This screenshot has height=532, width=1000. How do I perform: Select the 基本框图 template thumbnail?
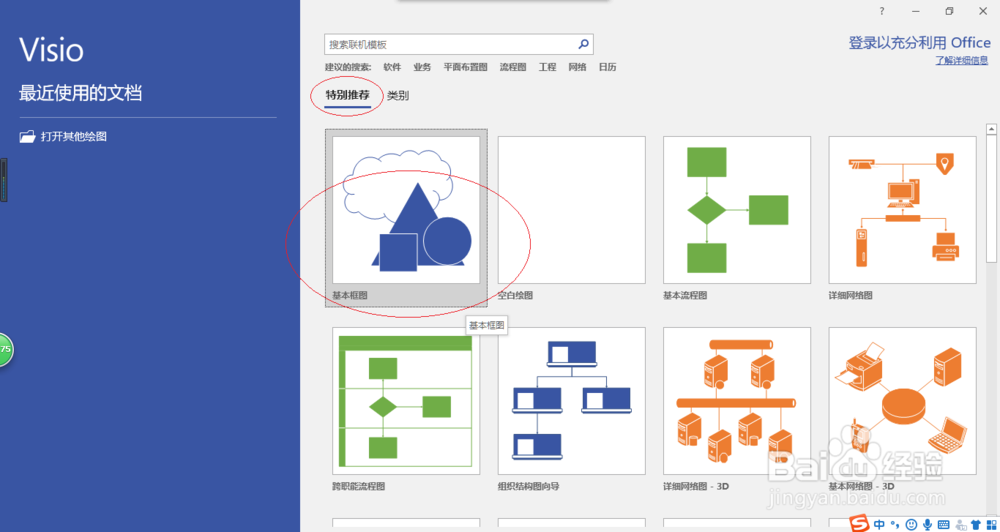[x=406, y=210]
